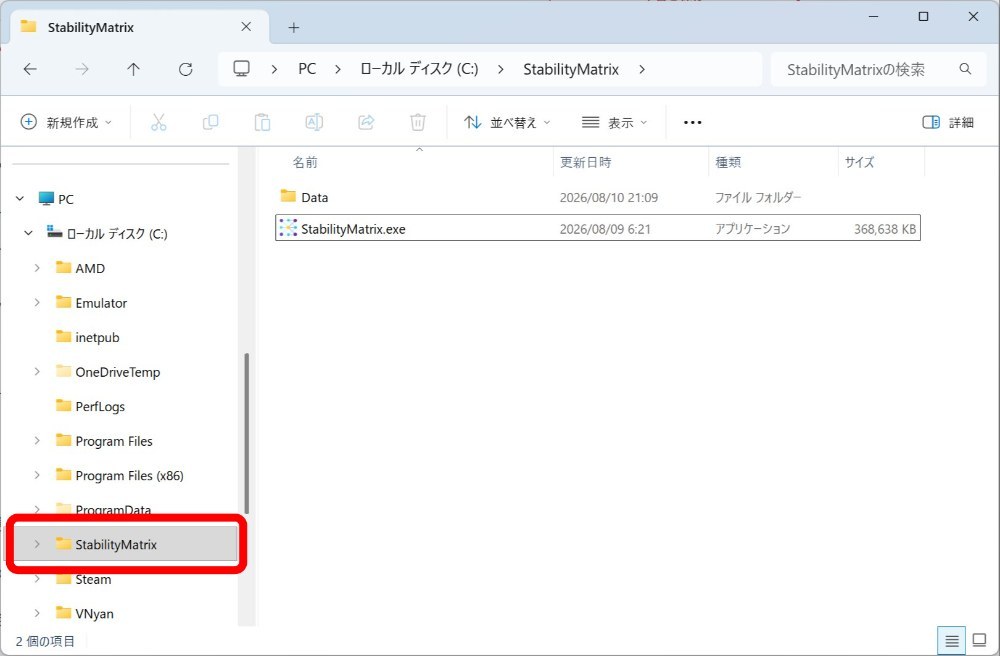This screenshot has width=1000, height=656.
Task: Collapse the PC tree node
Action: tap(20, 199)
